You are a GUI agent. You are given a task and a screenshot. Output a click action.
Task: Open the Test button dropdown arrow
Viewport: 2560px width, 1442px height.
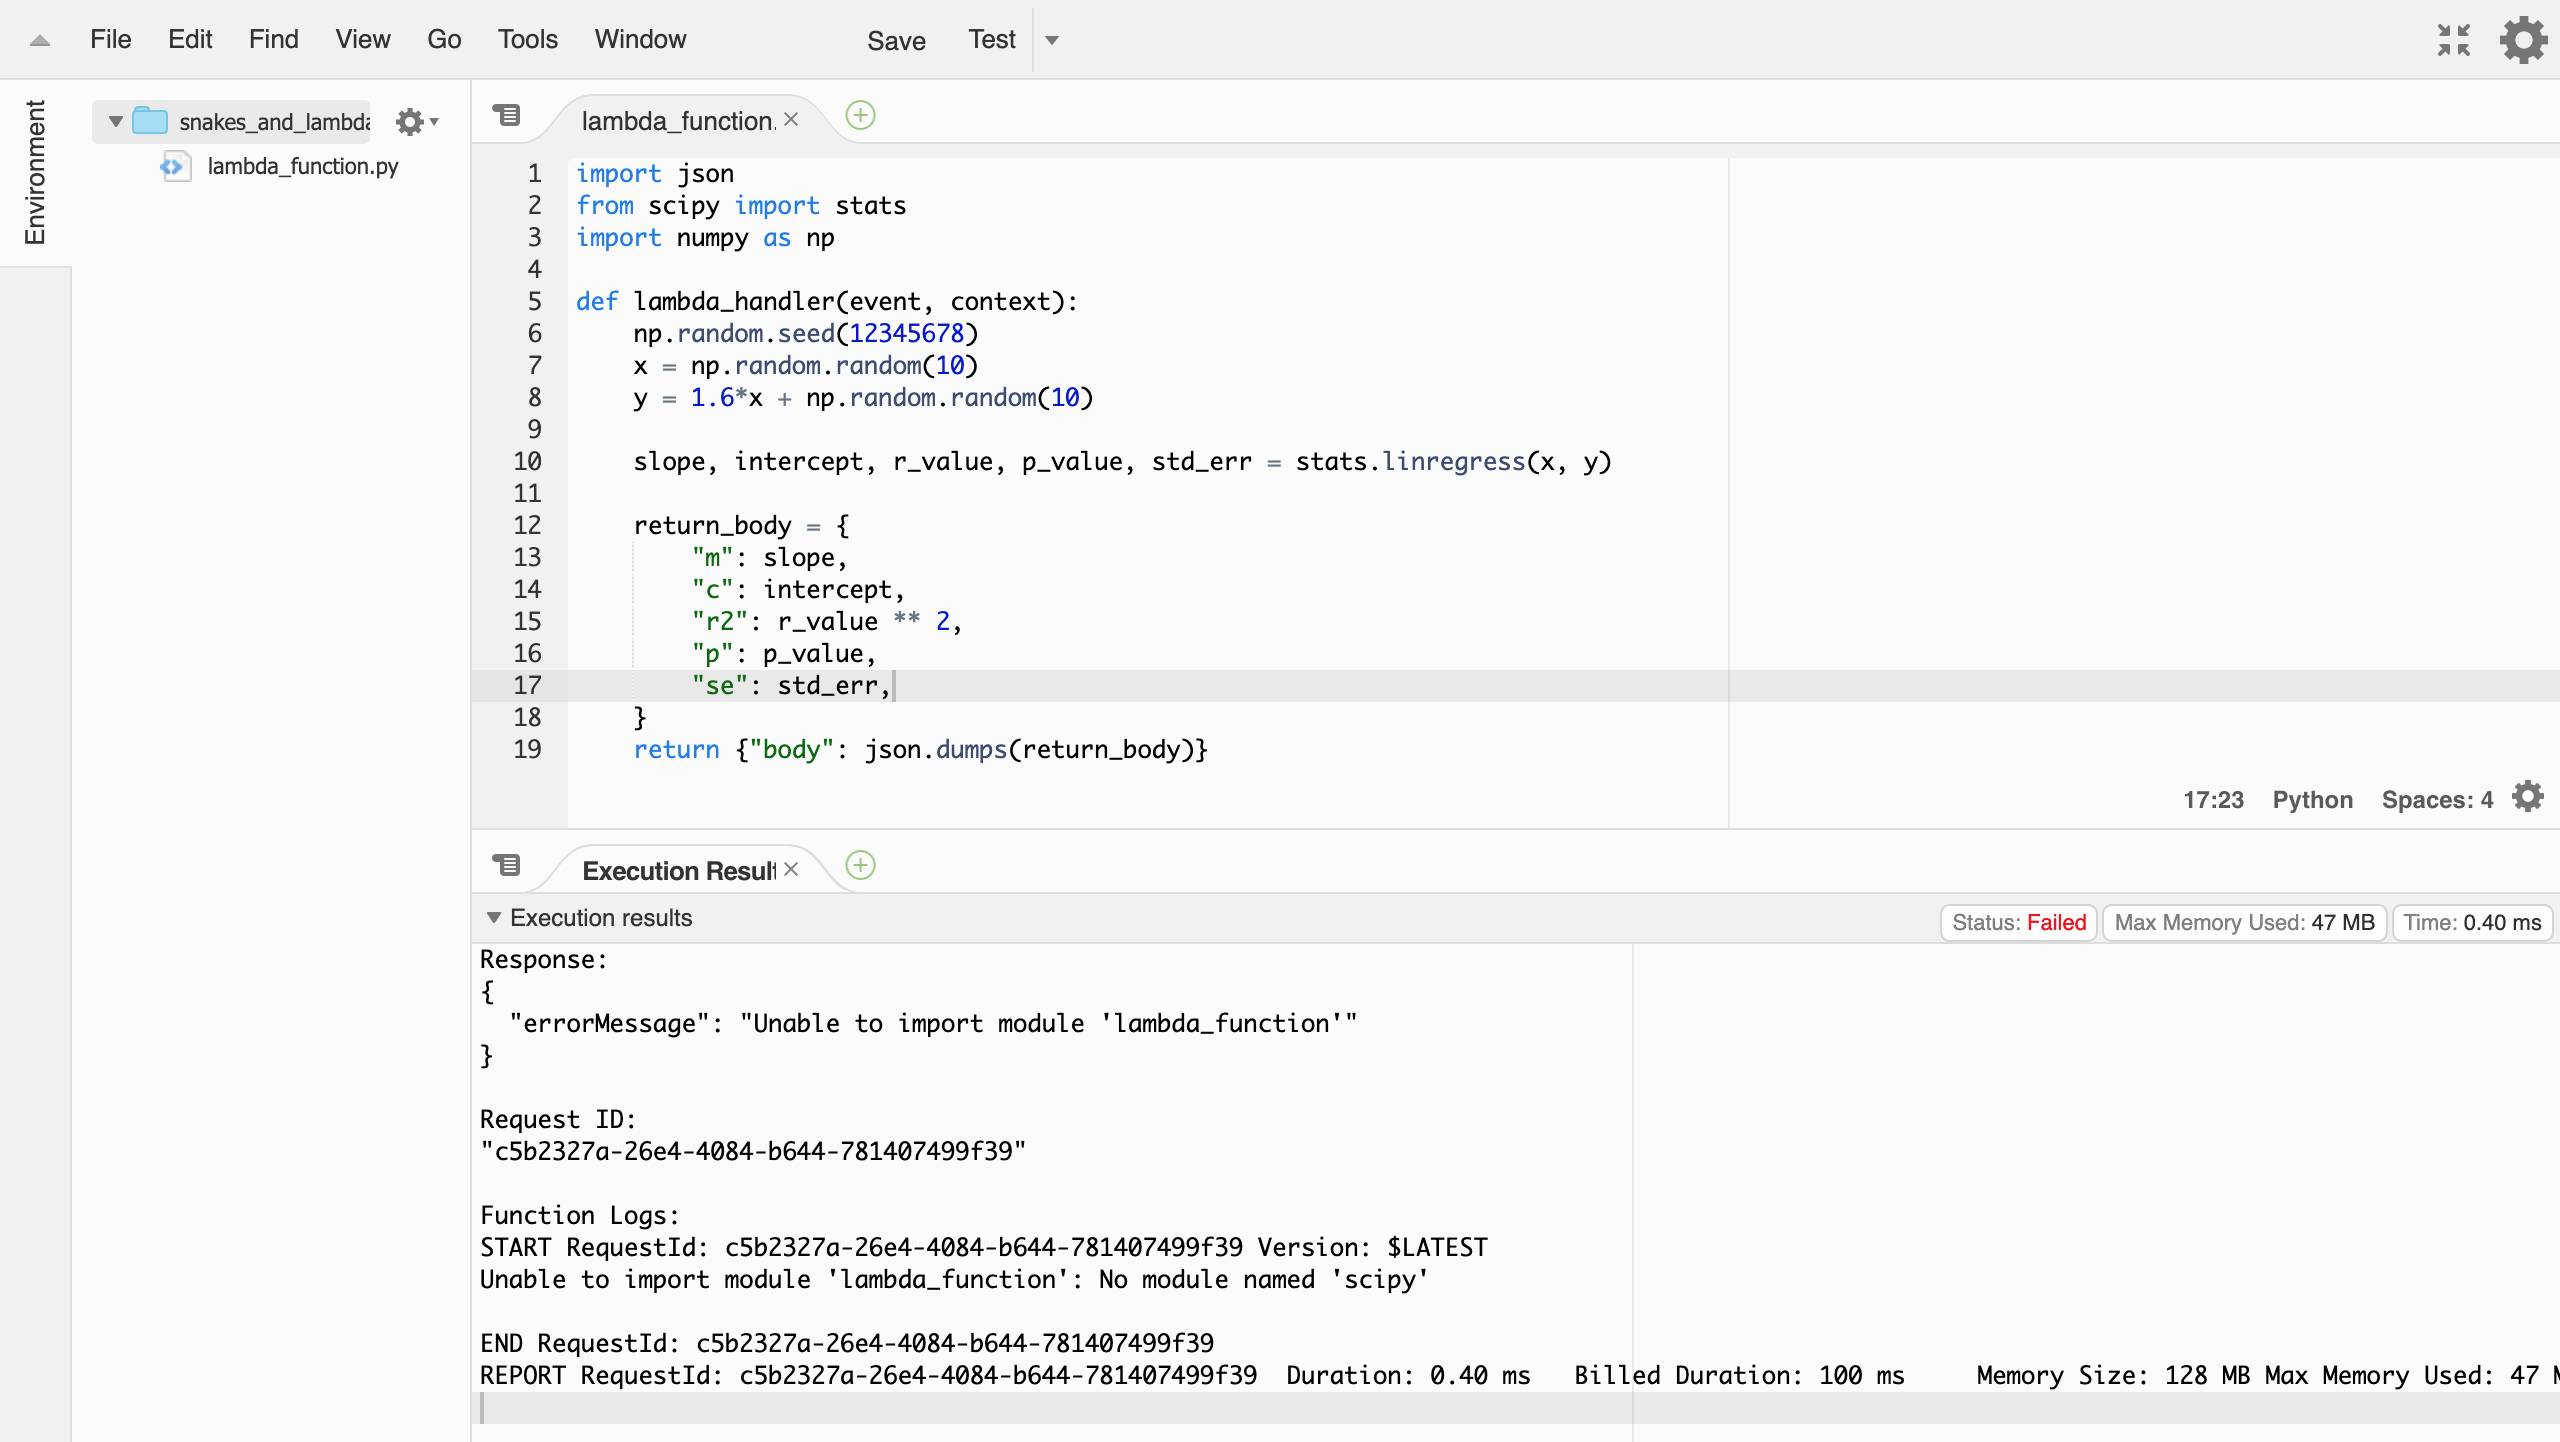[1052, 40]
